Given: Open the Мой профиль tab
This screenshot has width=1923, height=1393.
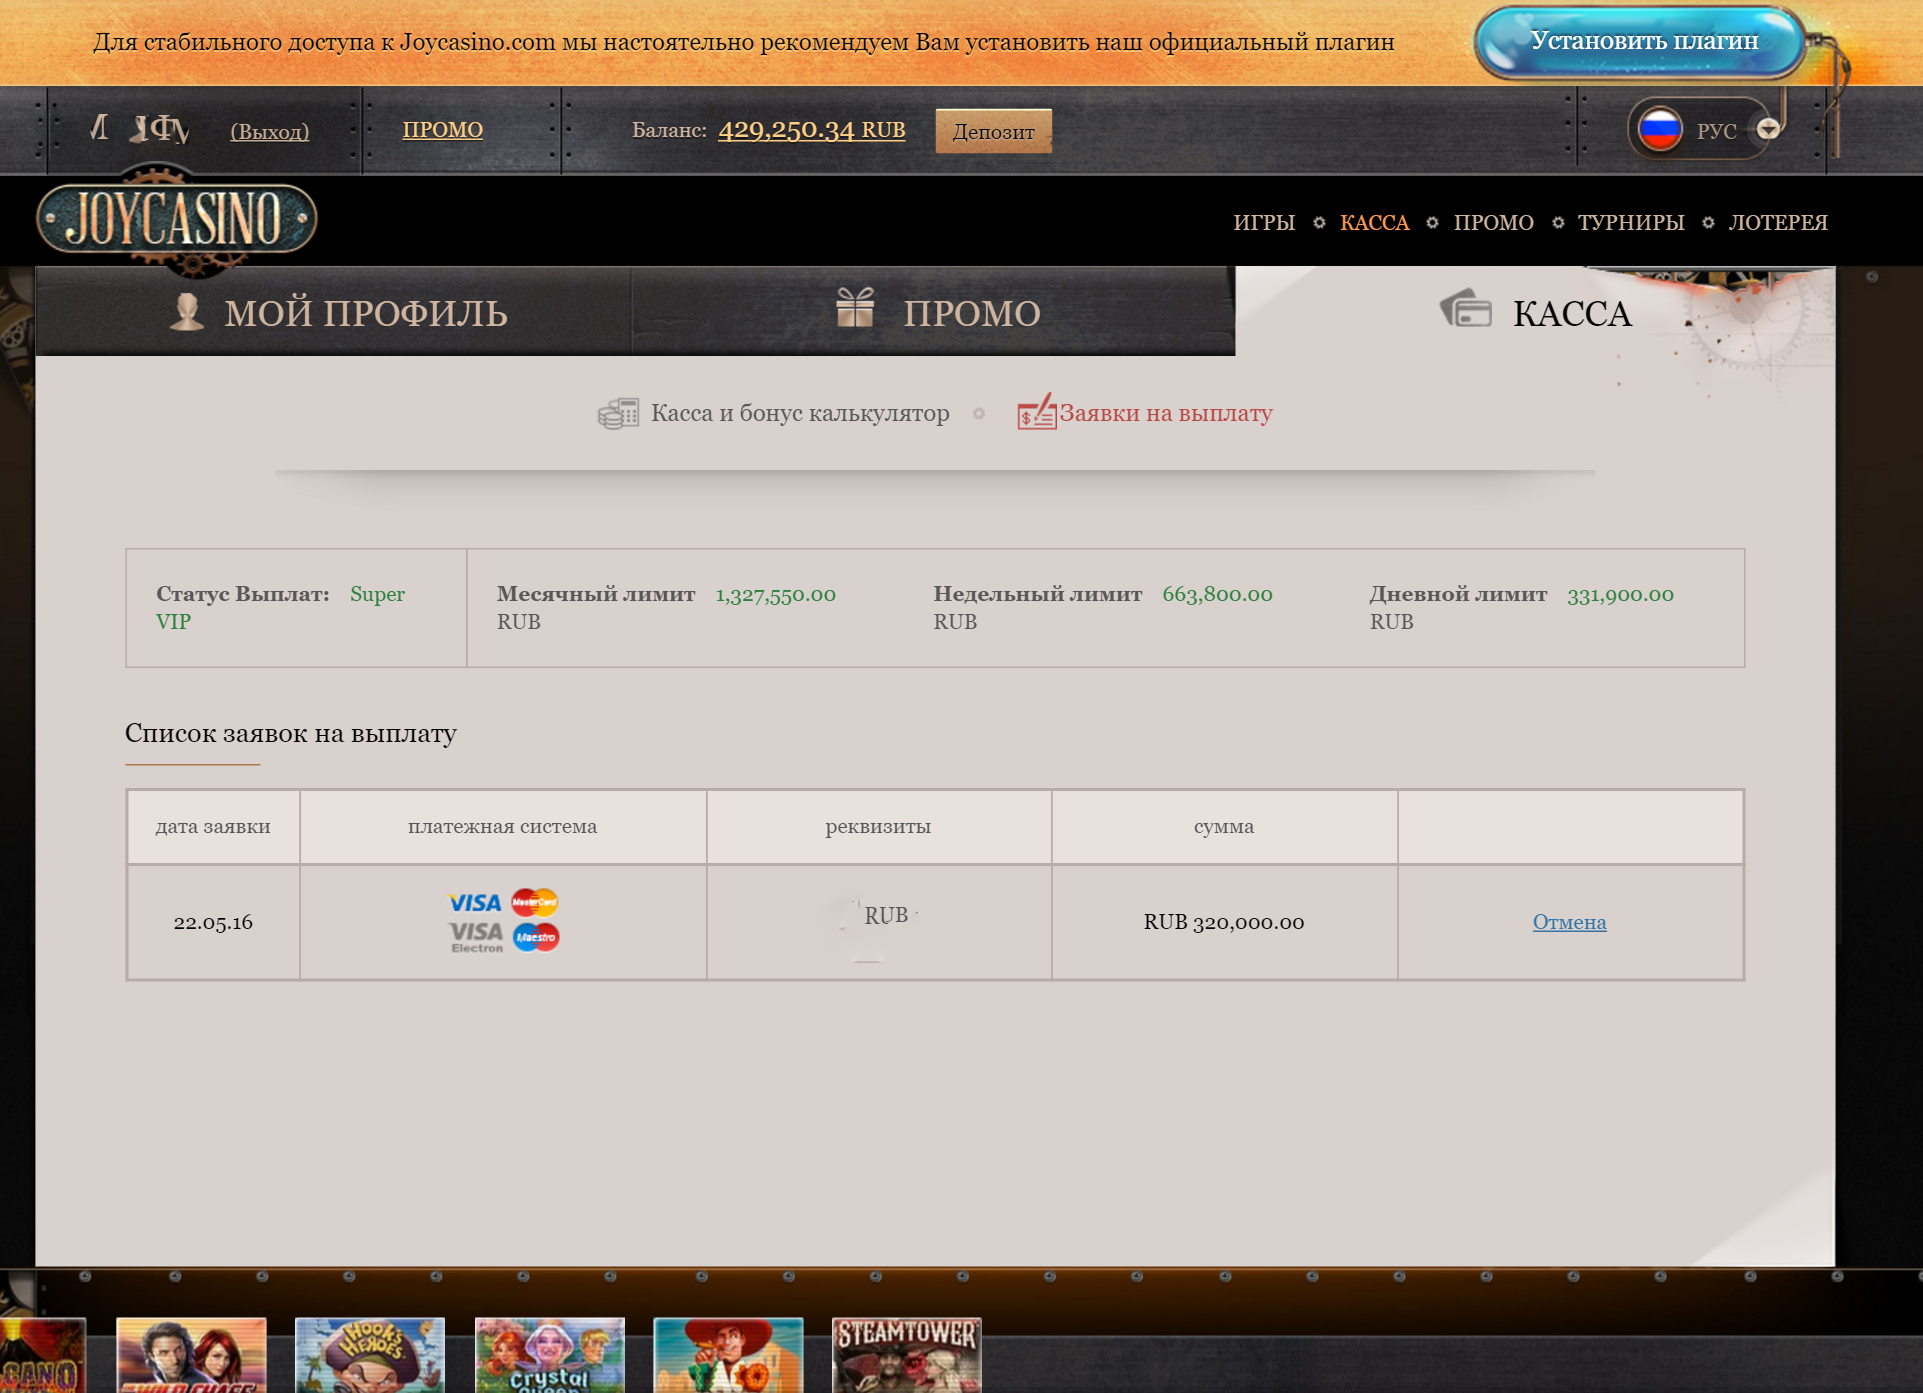Looking at the screenshot, I should (x=365, y=314).
